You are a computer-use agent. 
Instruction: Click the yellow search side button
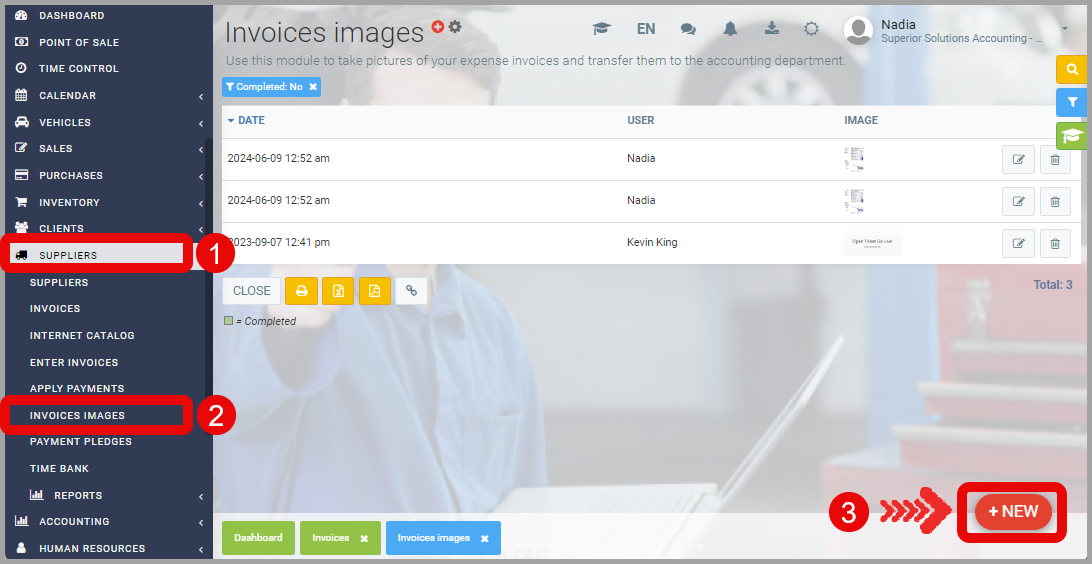tap(1072, 69)
